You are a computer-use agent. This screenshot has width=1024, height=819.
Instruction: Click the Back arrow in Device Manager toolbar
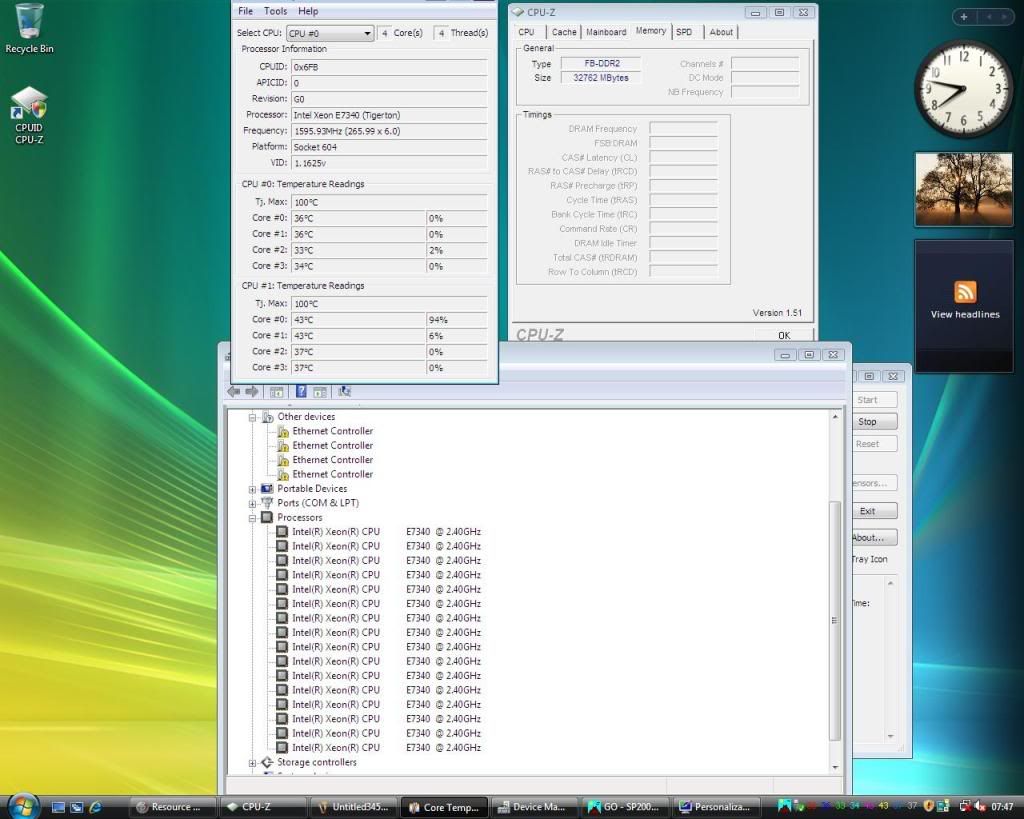click(x=234, y=391)
